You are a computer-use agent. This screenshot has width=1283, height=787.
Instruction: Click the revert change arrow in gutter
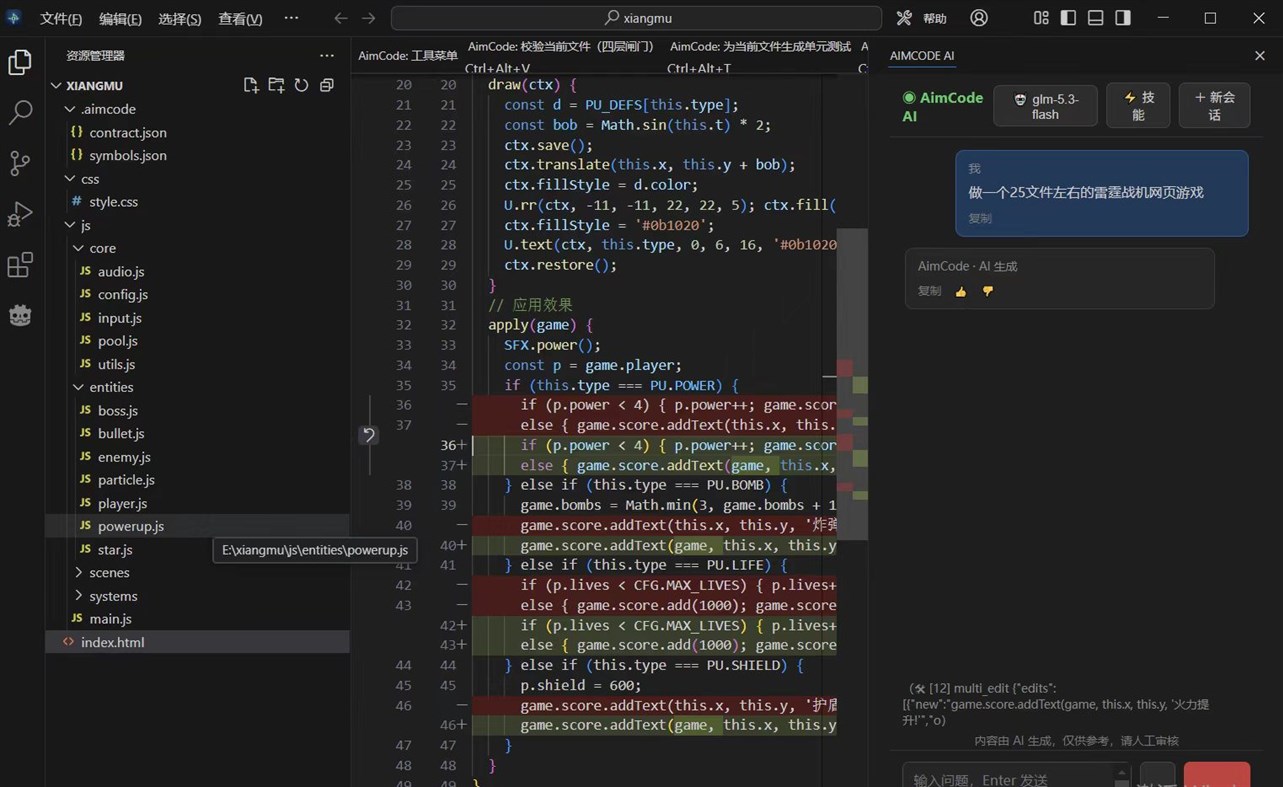point(368,434)
